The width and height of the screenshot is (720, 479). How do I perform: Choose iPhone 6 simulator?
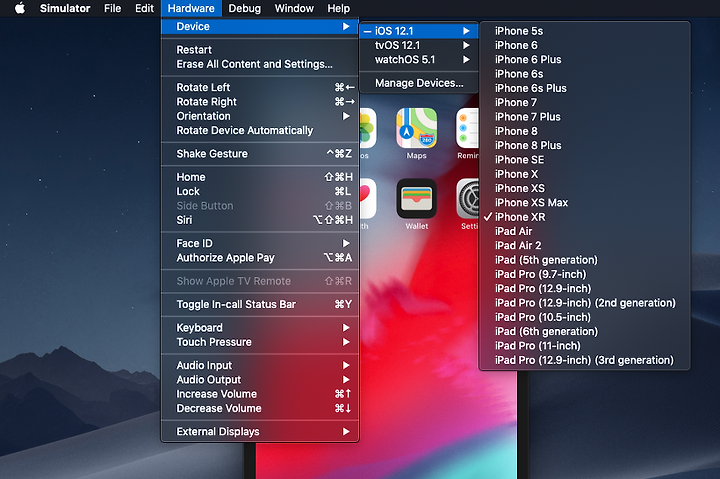click(x=585, y=45)
